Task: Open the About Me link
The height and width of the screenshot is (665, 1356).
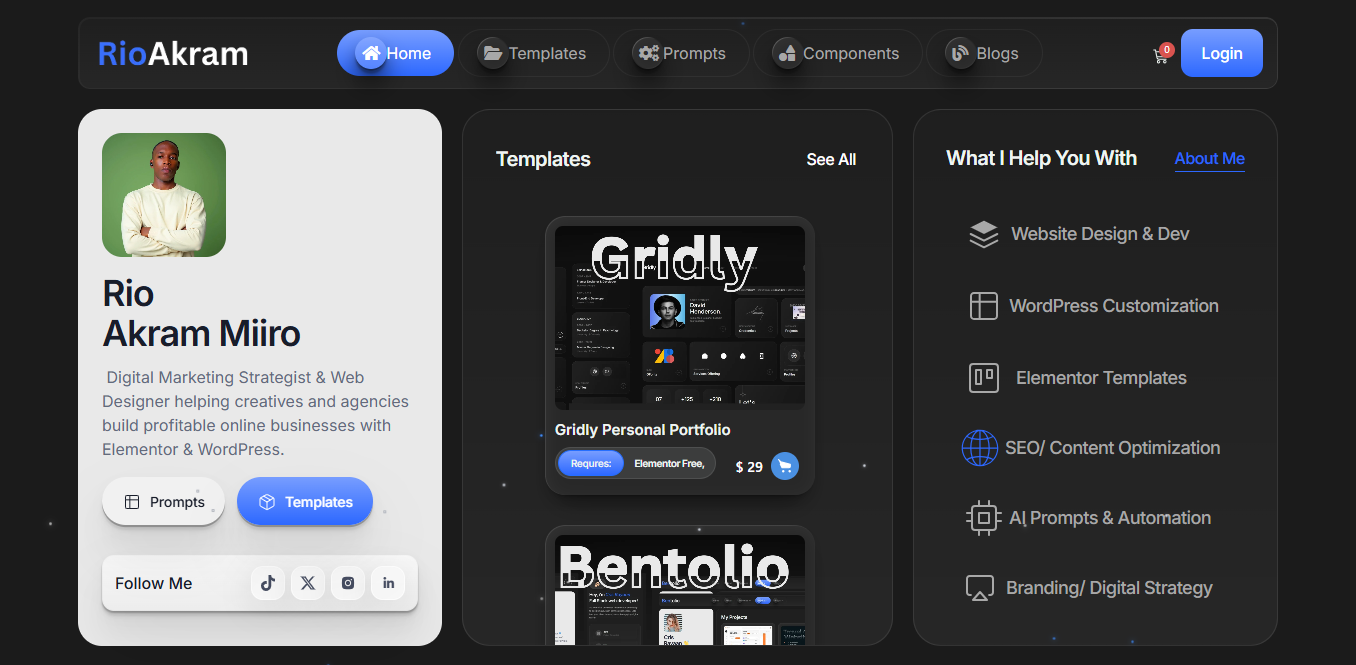Action: click(x=1209, y=158)
